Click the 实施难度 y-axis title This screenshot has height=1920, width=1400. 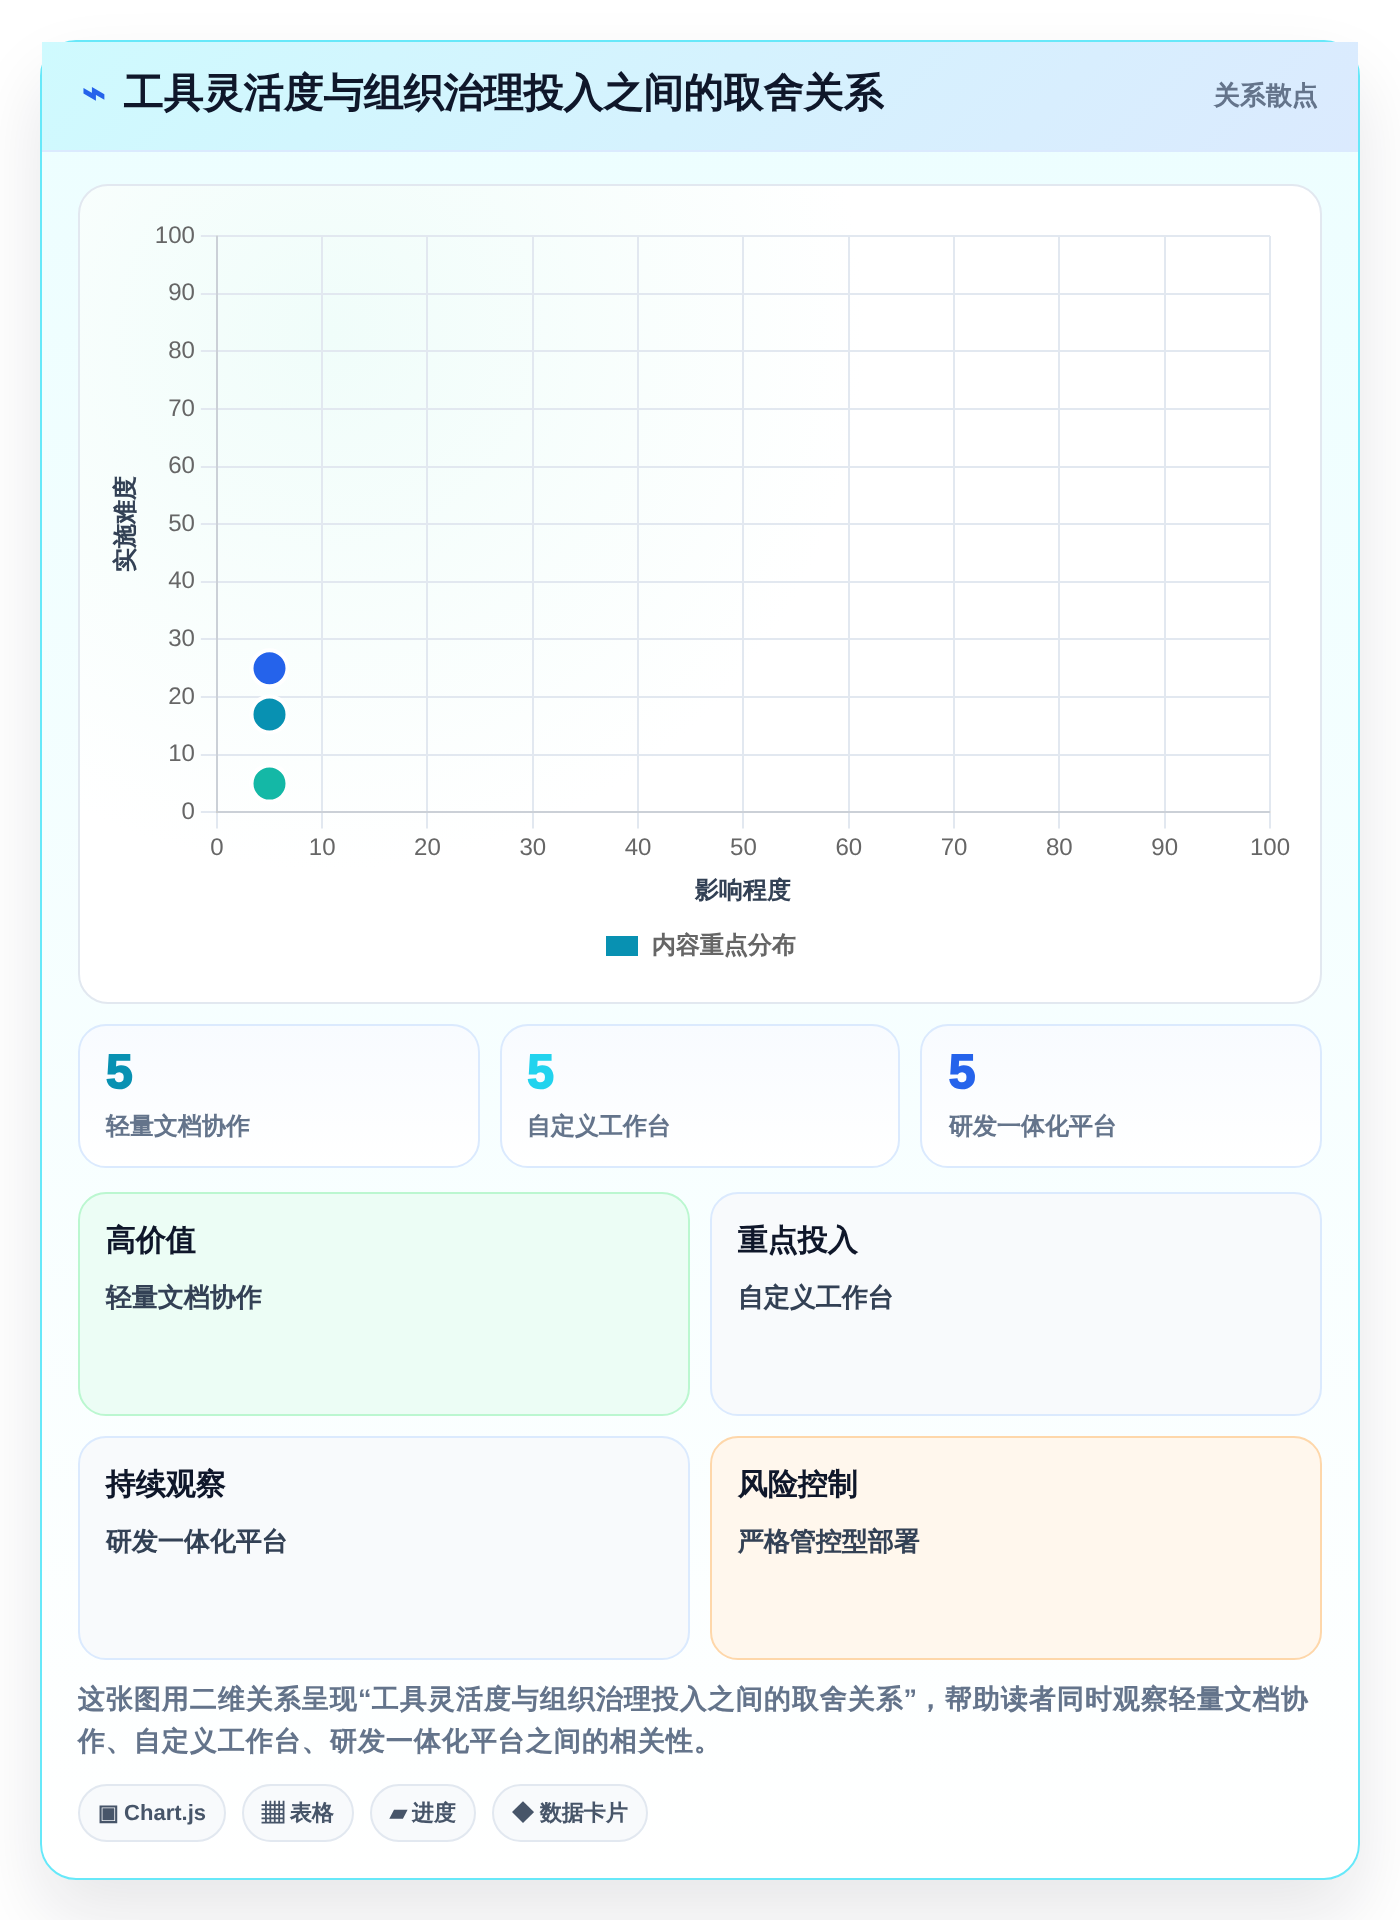click(125, 523)
